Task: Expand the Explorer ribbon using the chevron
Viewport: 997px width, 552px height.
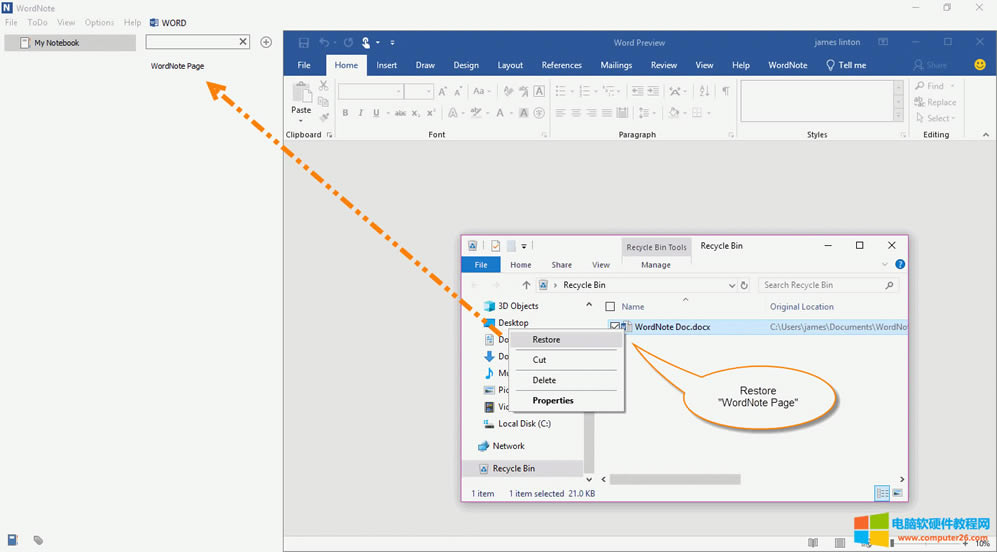Action: tap(885, 265)
